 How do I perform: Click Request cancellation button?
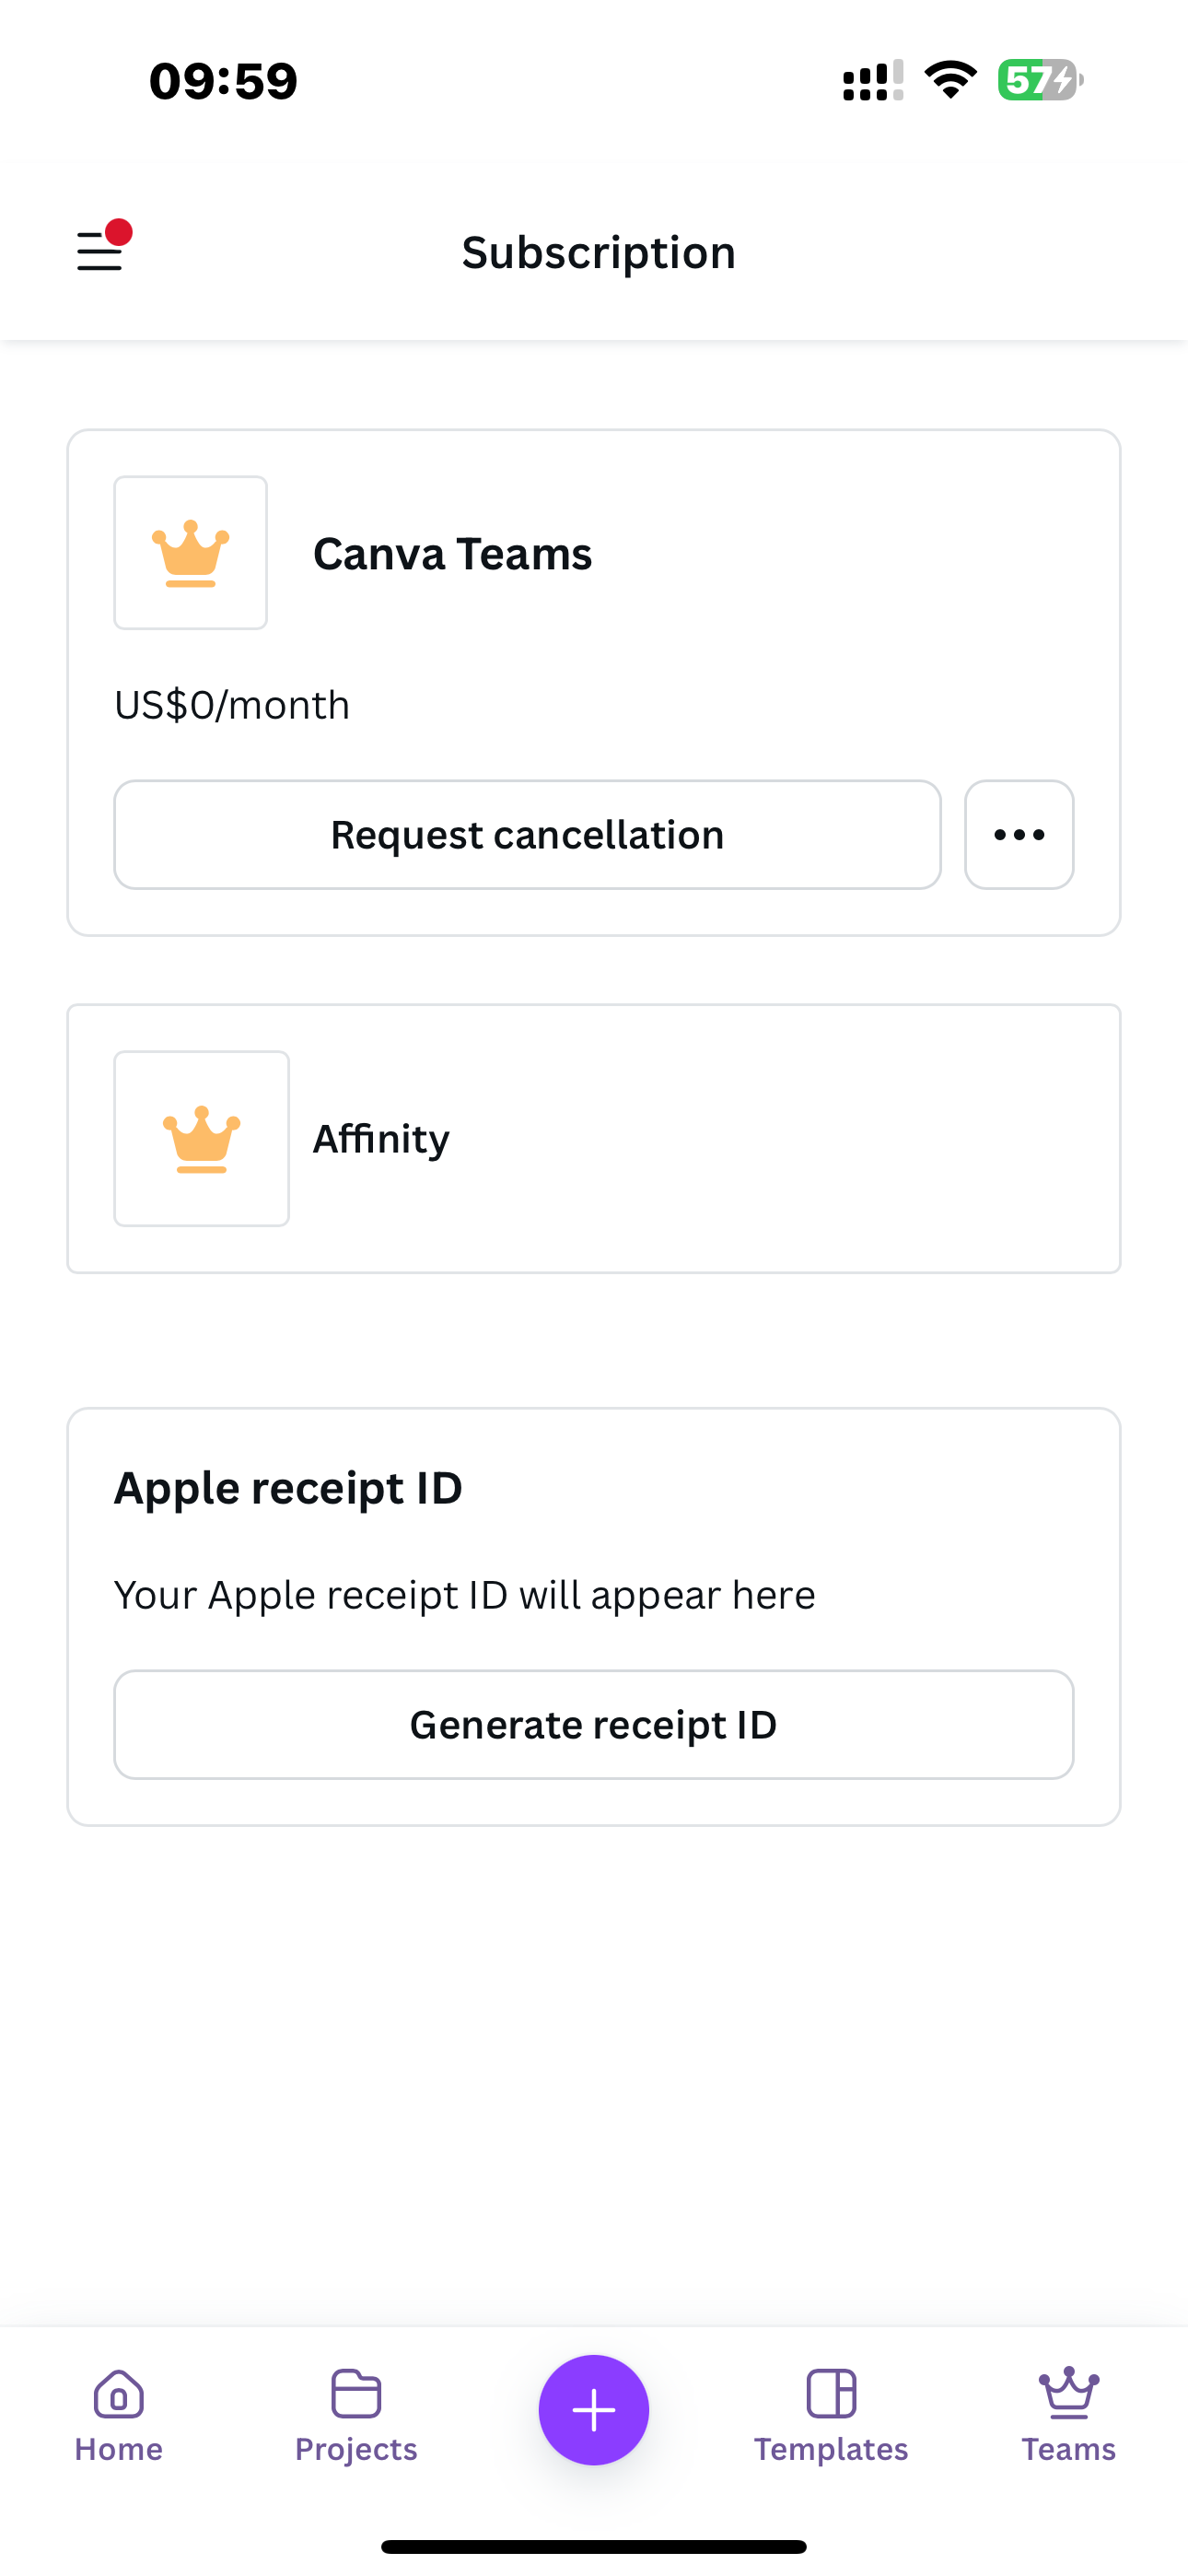(527, 835)
